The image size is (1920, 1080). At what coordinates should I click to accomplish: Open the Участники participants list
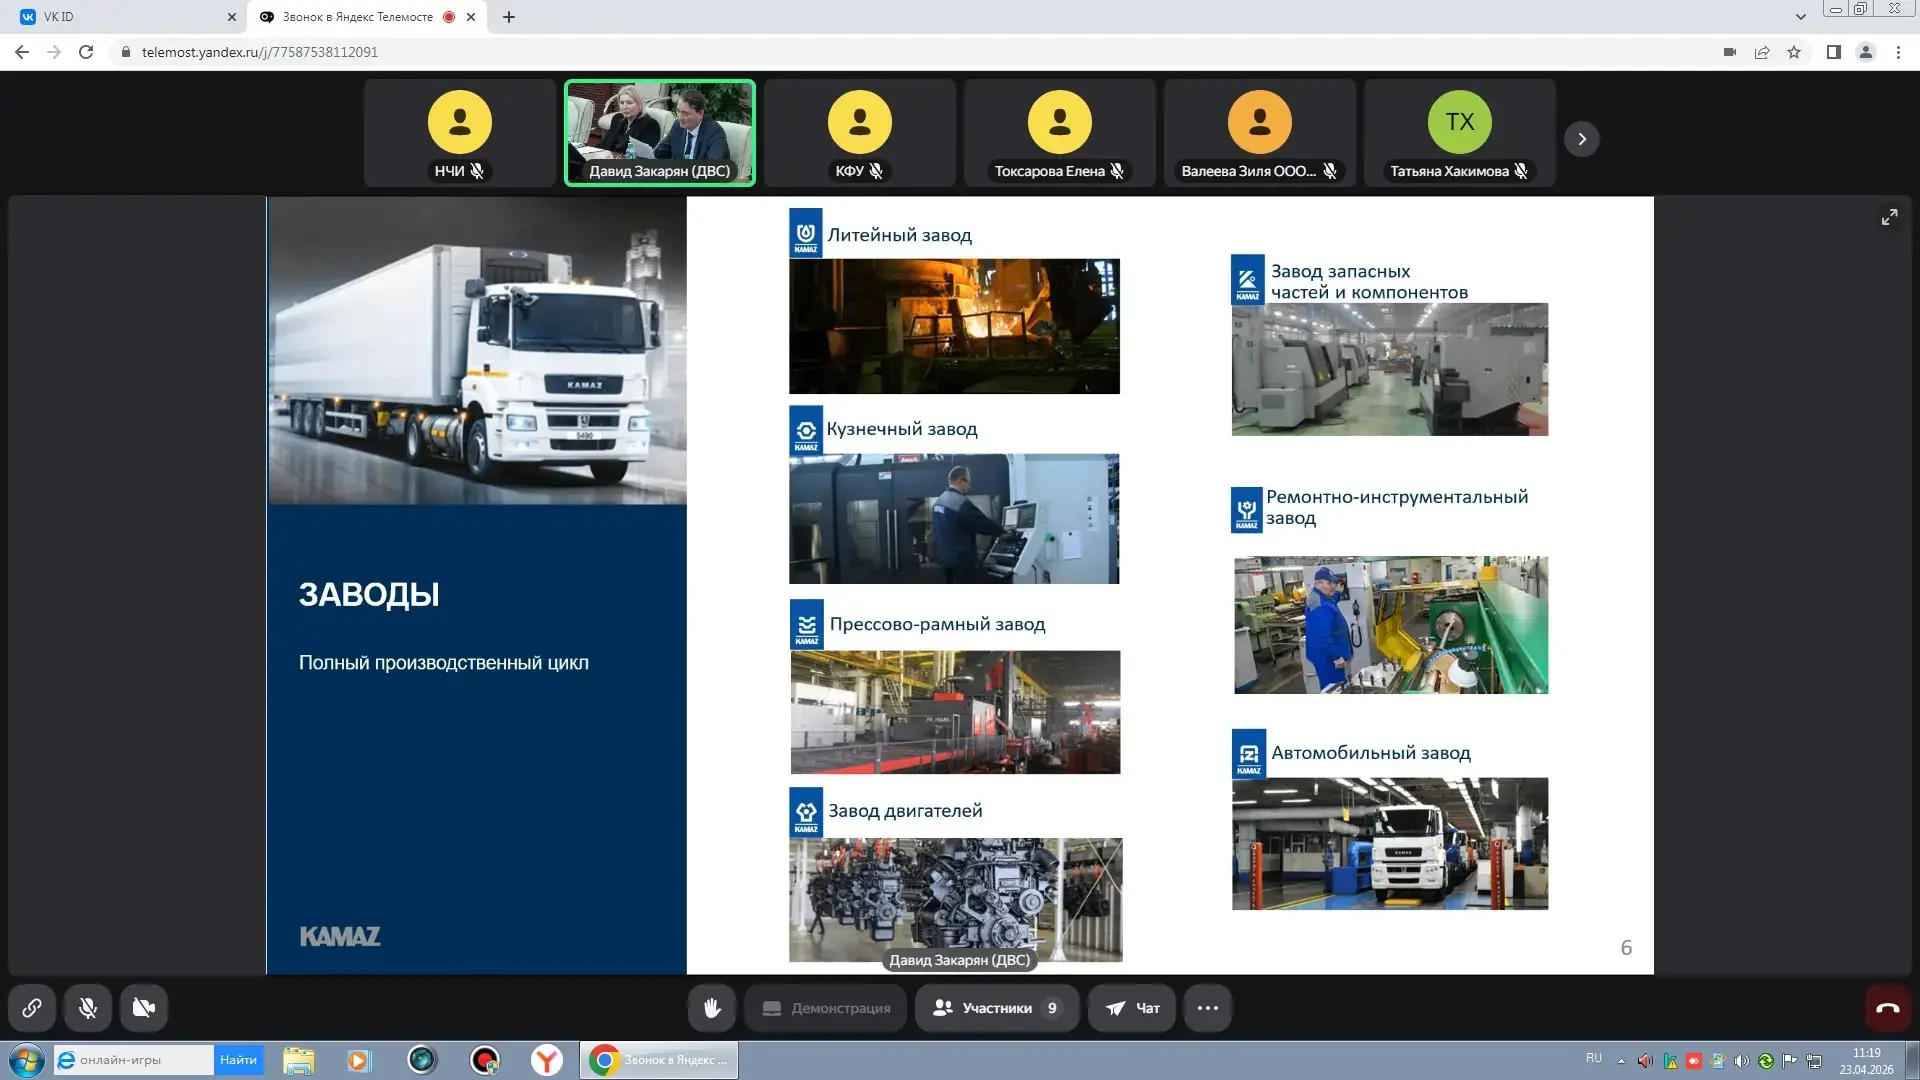997,1008
